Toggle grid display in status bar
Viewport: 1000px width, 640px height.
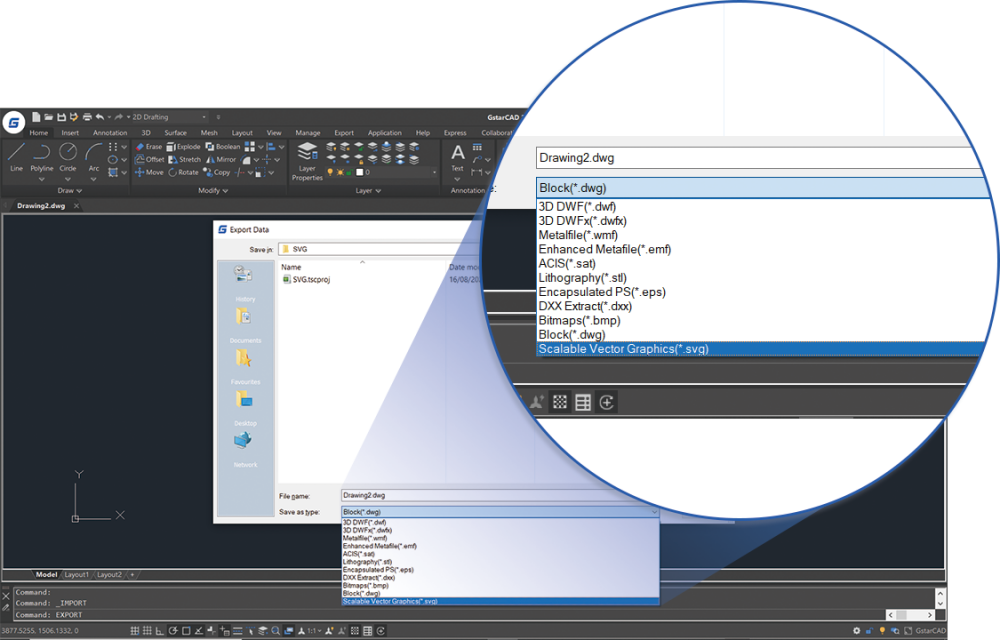point(147,630)
